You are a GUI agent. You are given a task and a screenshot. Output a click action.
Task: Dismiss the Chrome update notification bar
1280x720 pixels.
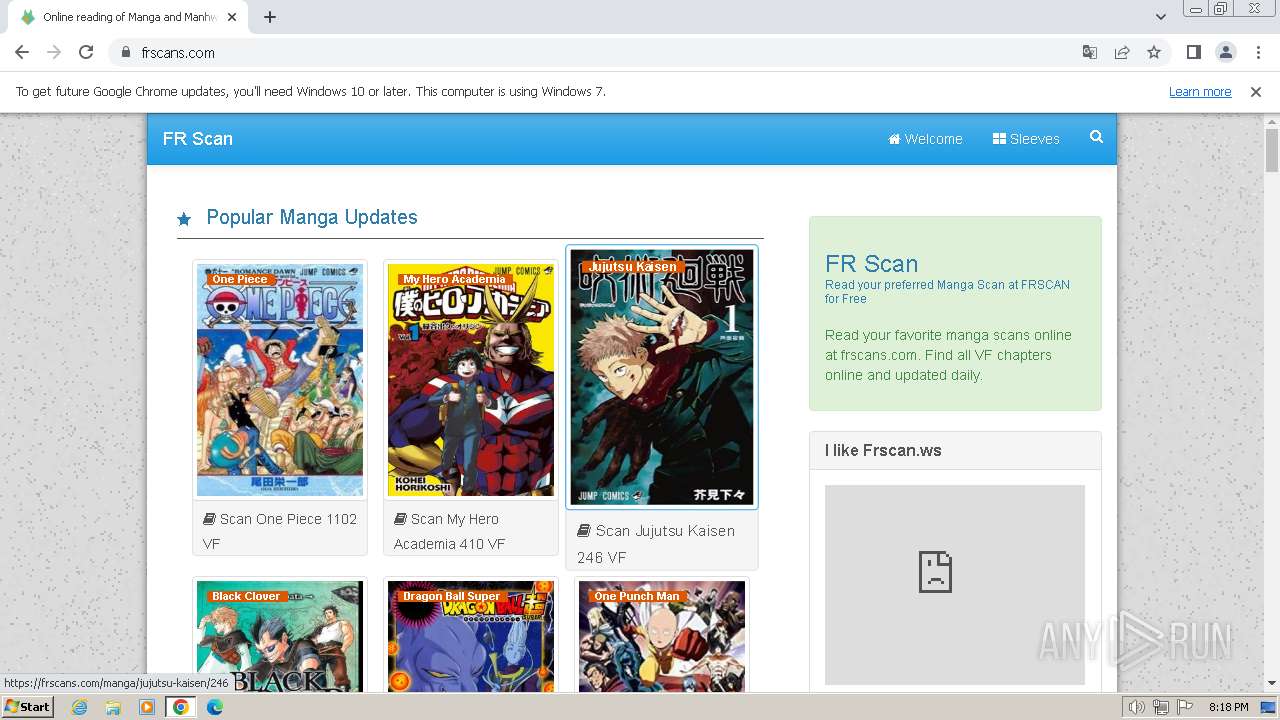click(x=1256, y=92)
